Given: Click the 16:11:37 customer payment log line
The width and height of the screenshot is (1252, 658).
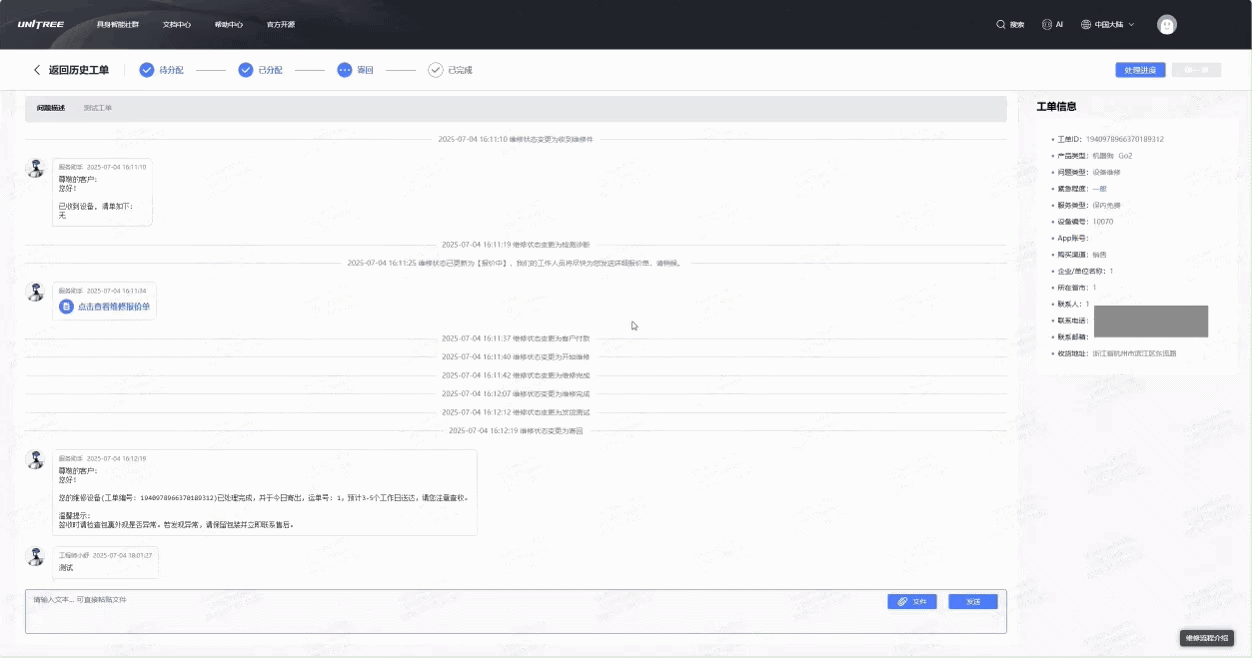Looking at the screenshot, I should (516, 338).
